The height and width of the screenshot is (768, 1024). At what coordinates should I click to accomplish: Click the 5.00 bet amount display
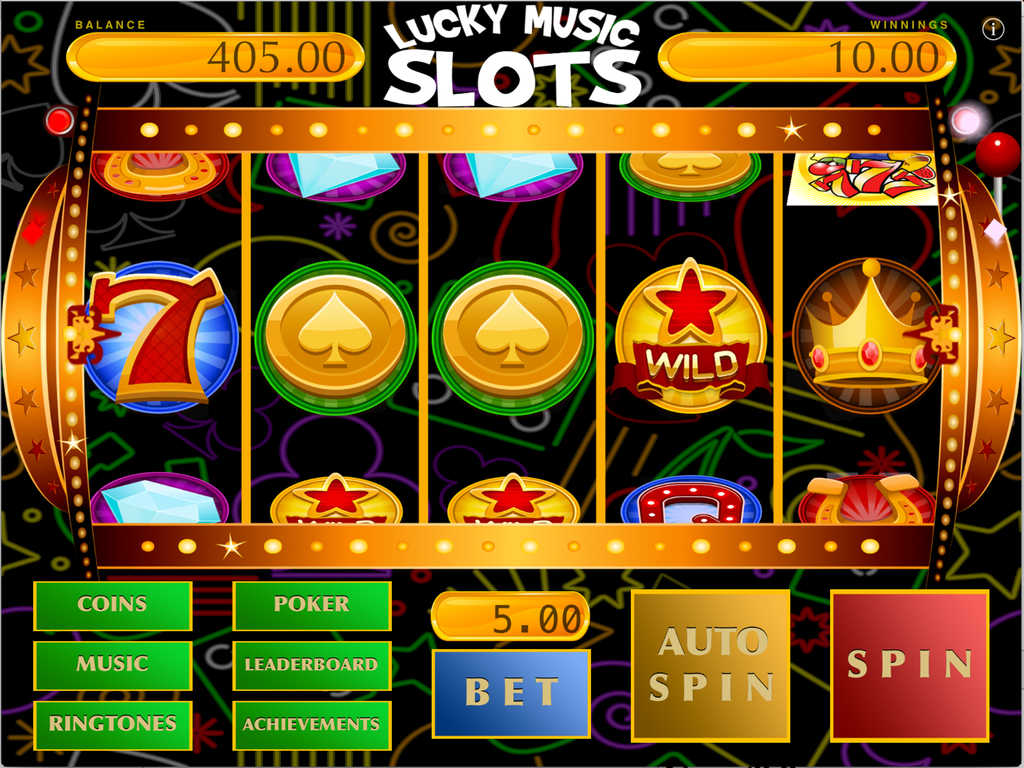(511, 616)
